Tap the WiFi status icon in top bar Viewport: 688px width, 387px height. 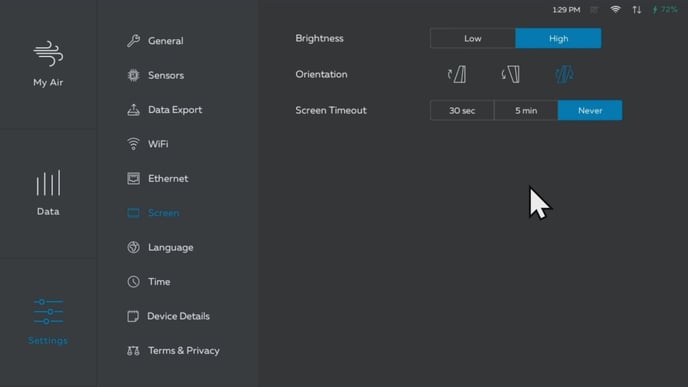click(616, 10)
